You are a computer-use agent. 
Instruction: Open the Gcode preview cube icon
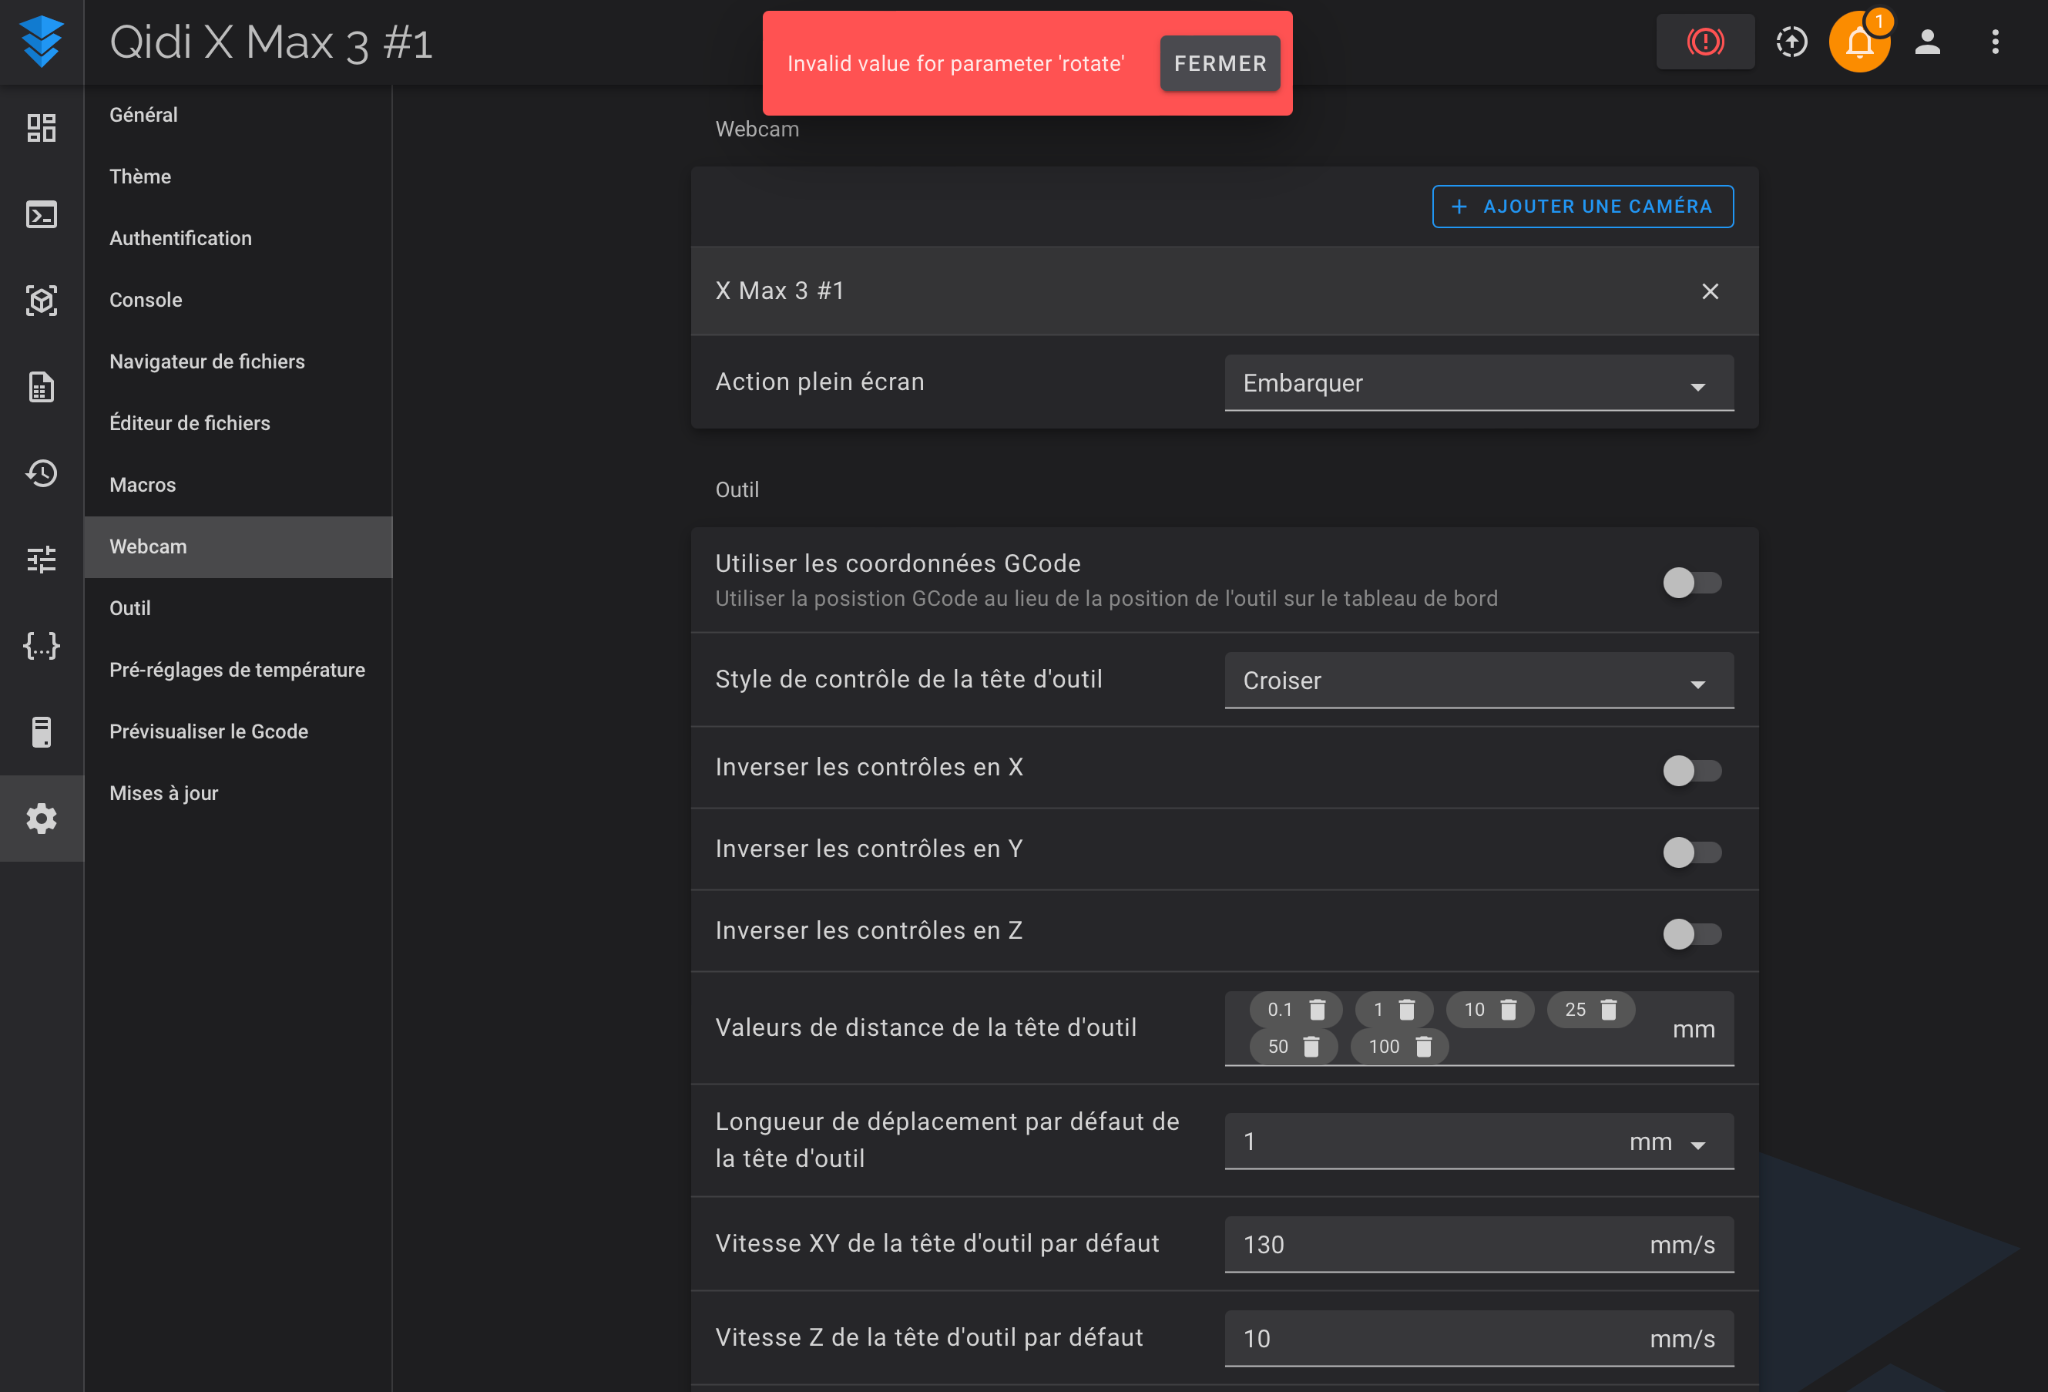(x=41, y=300)
